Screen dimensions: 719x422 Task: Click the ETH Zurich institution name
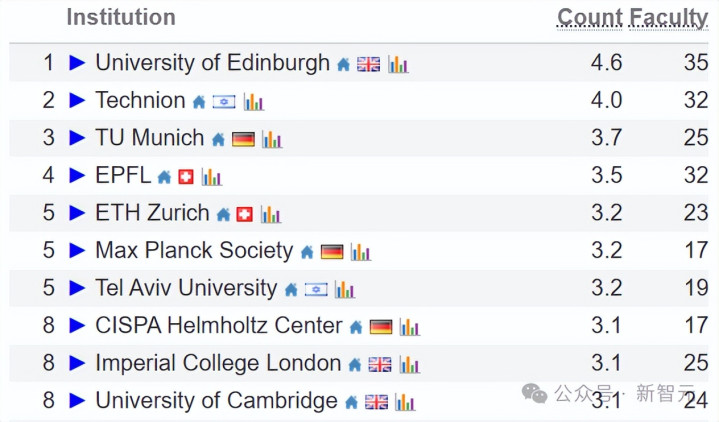pos(152,213)
